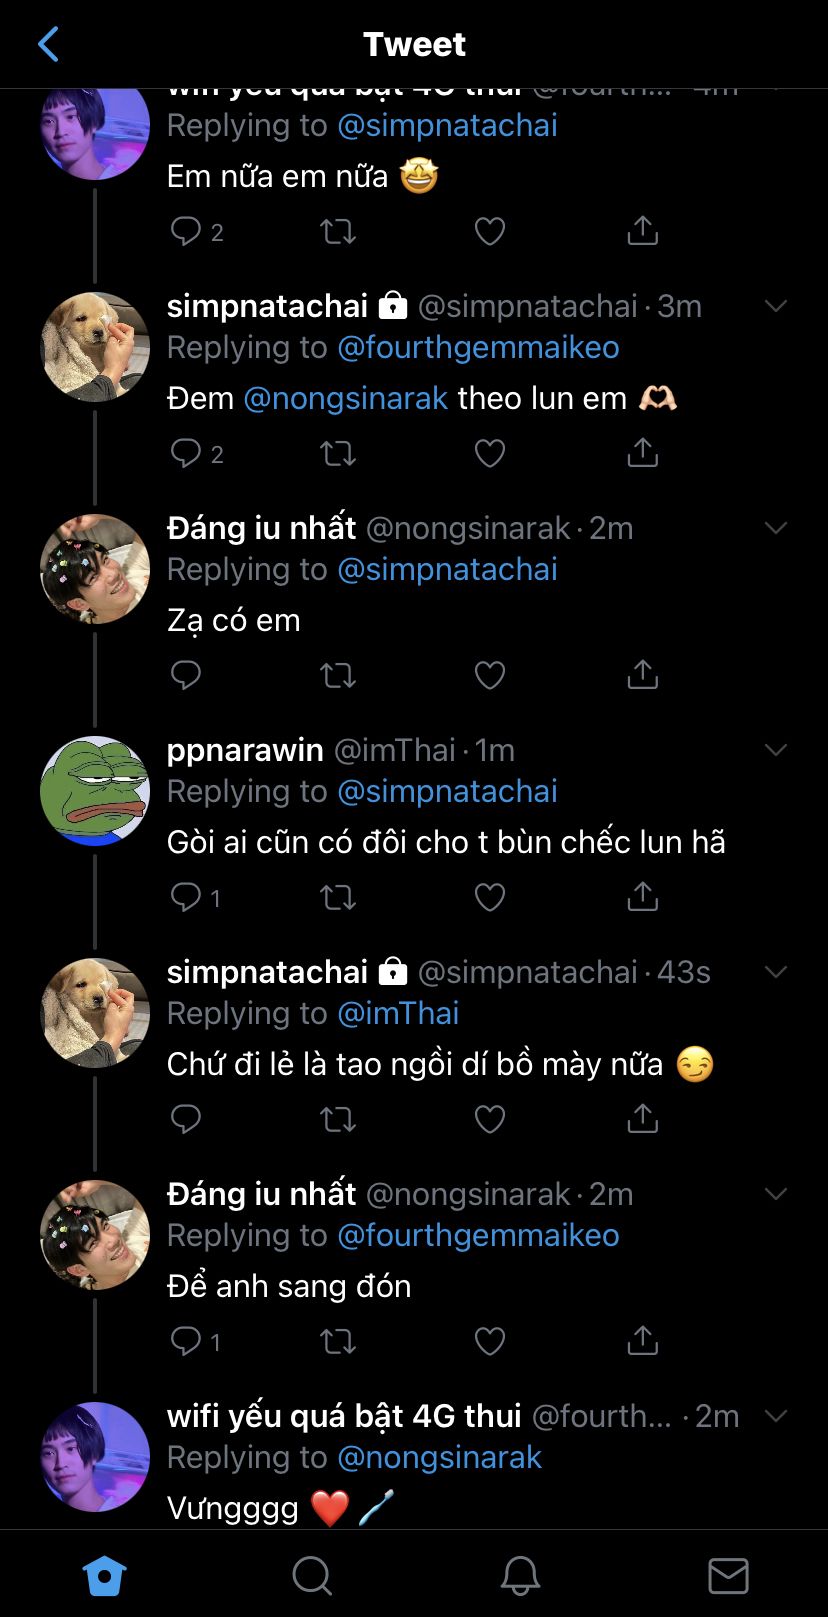Image resolution: width=828 pixels, height=1617 pixels.
Task: Open comments on "Để anh sang đón"
Action: (x=186, y=1341)
